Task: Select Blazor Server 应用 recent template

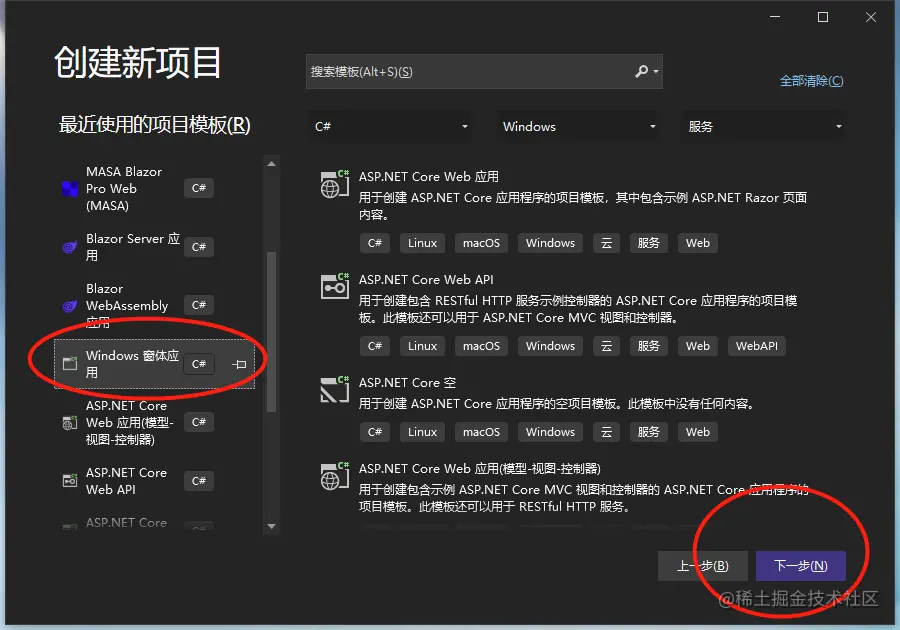Action: [155, 247]
